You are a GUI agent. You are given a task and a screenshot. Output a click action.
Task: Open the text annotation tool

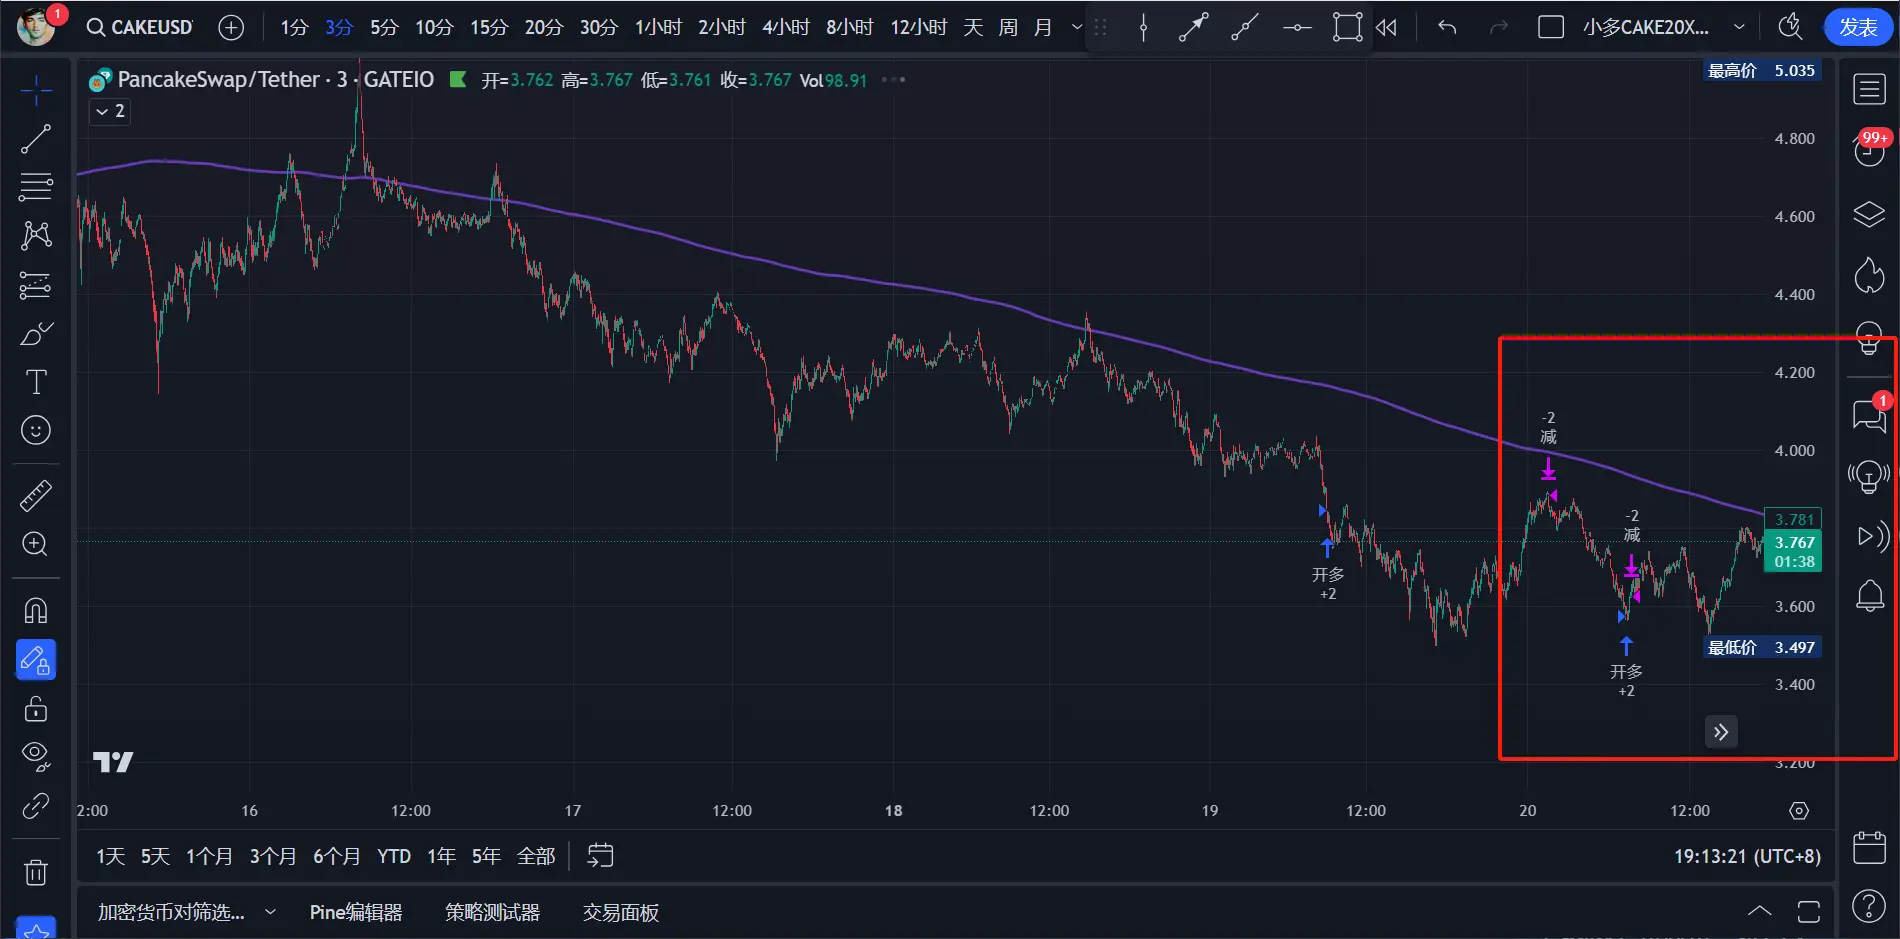pyautogui.click(x=36, y=382)
